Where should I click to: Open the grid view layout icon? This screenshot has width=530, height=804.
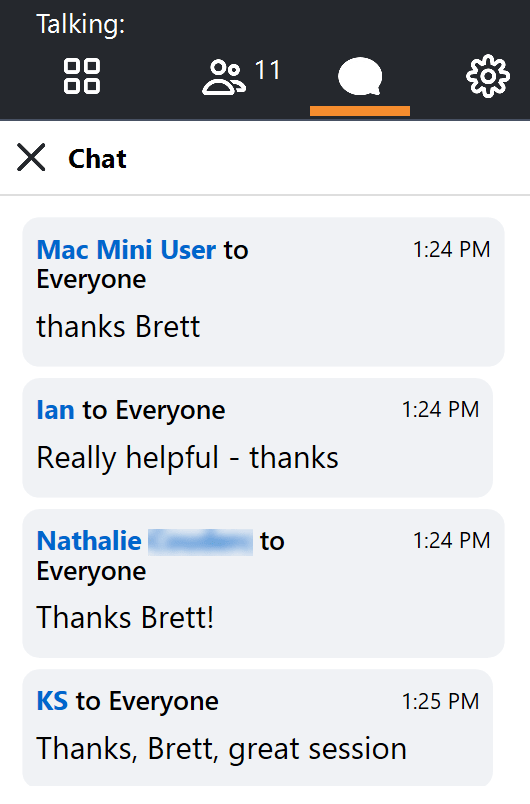point(82,76)
